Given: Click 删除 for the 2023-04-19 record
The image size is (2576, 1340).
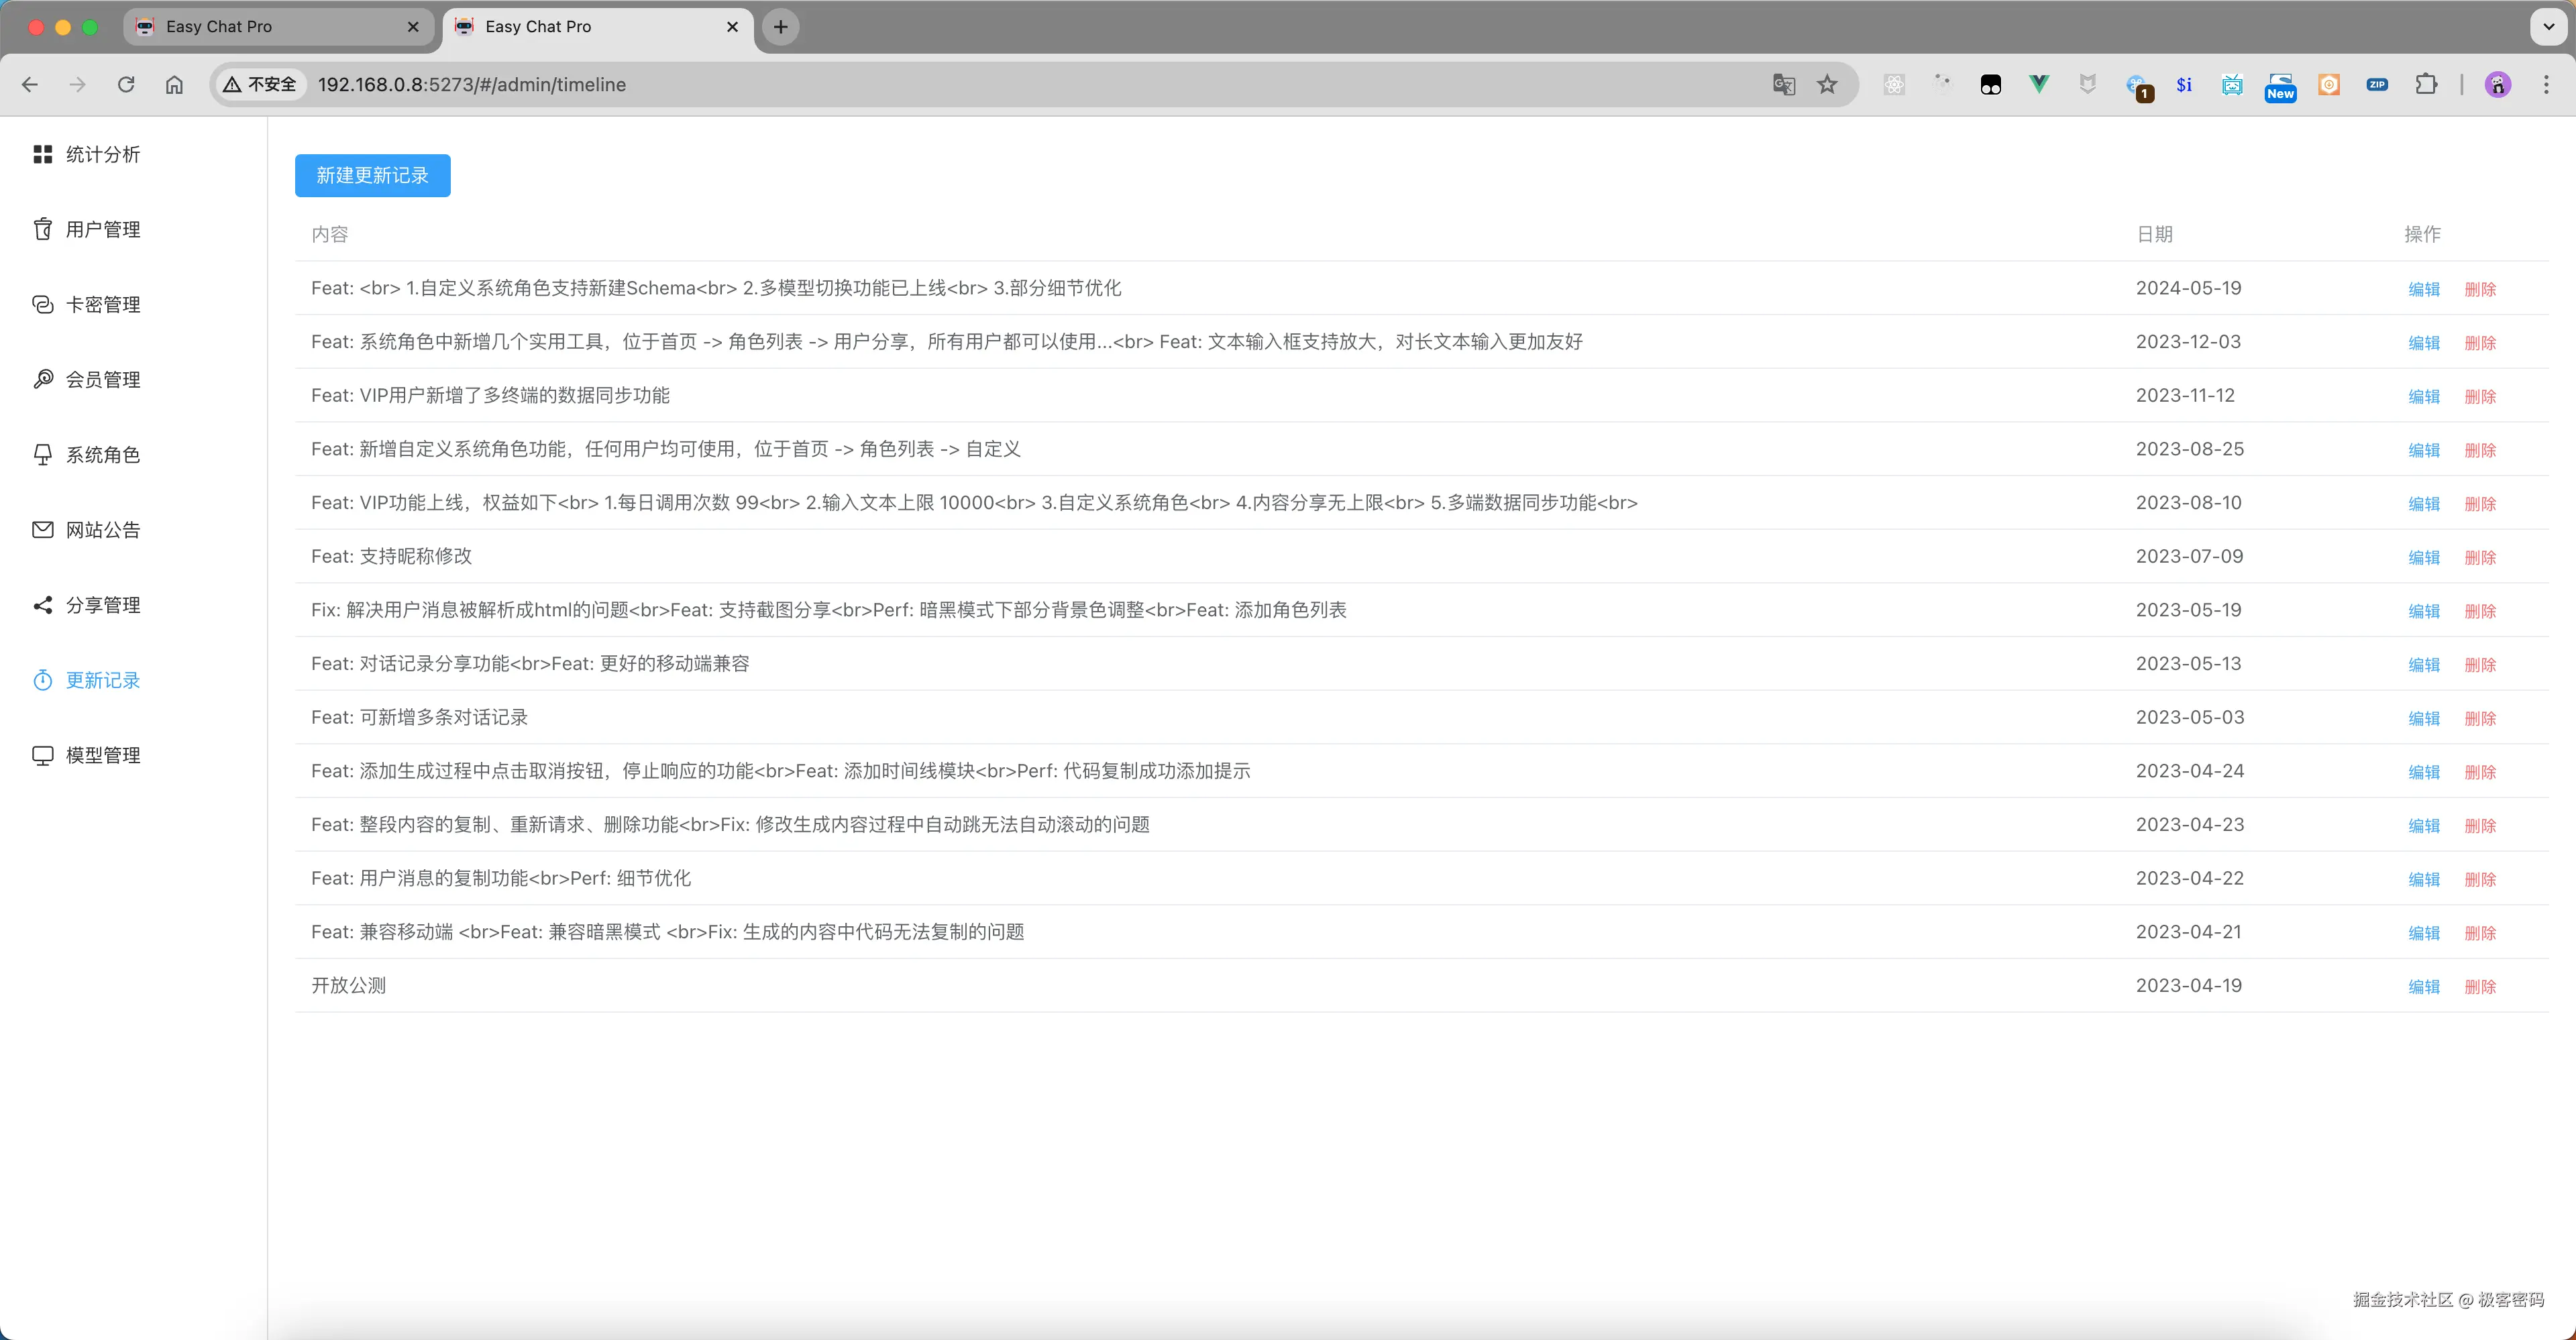Looking at the screenshot, I should pos(2479,987).
